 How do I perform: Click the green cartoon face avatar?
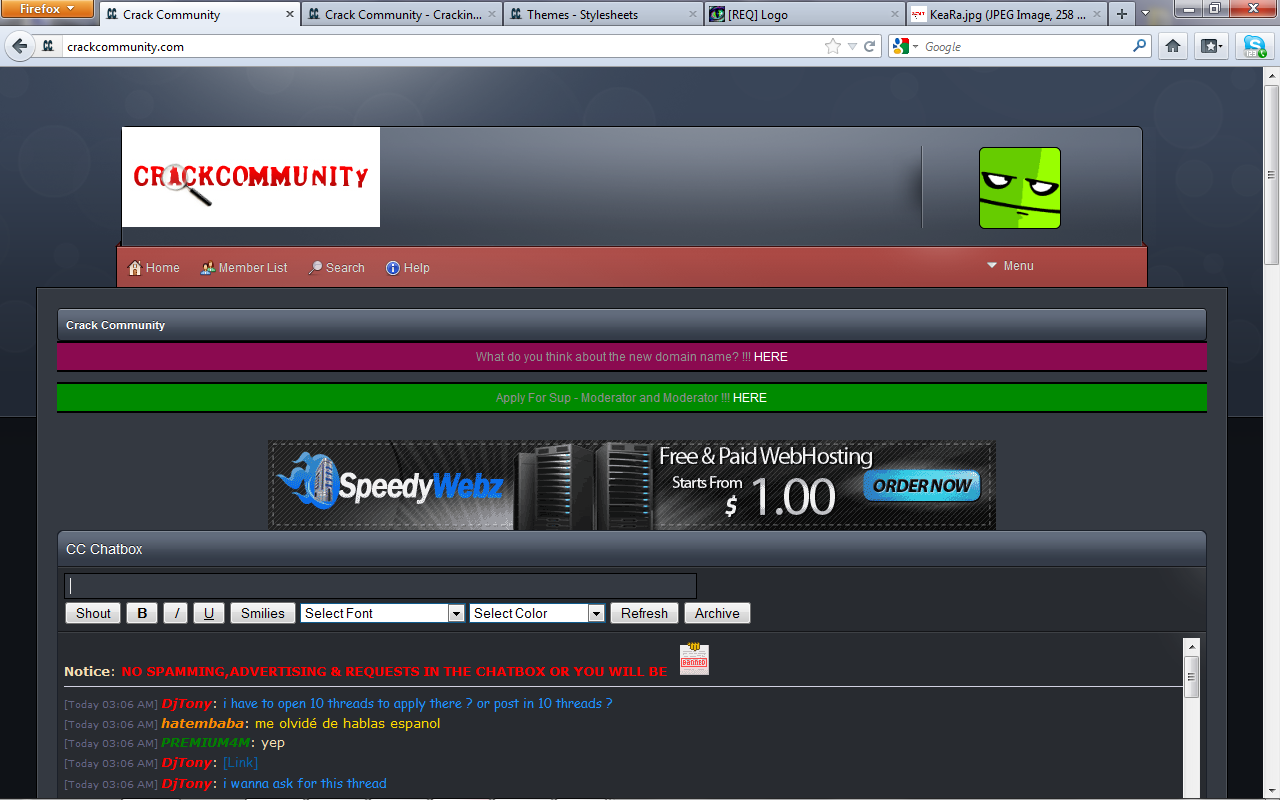click(1020, 188)
